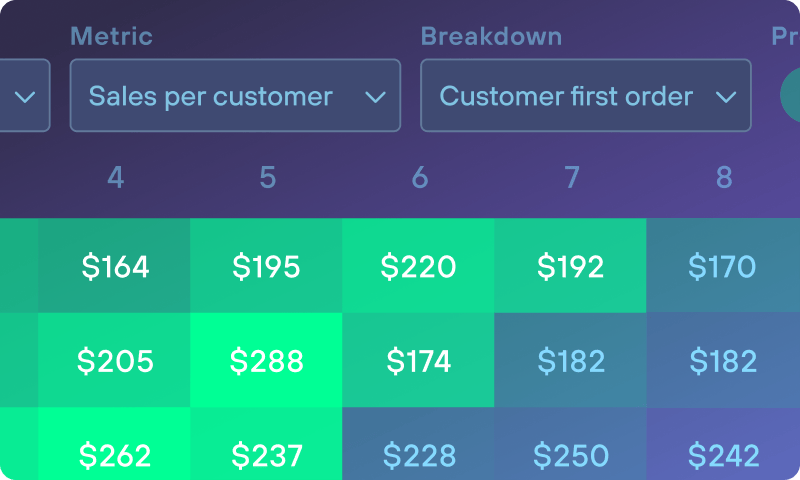
Task: Select the $205 cohort cell
Action: click(x=115, y=361)
